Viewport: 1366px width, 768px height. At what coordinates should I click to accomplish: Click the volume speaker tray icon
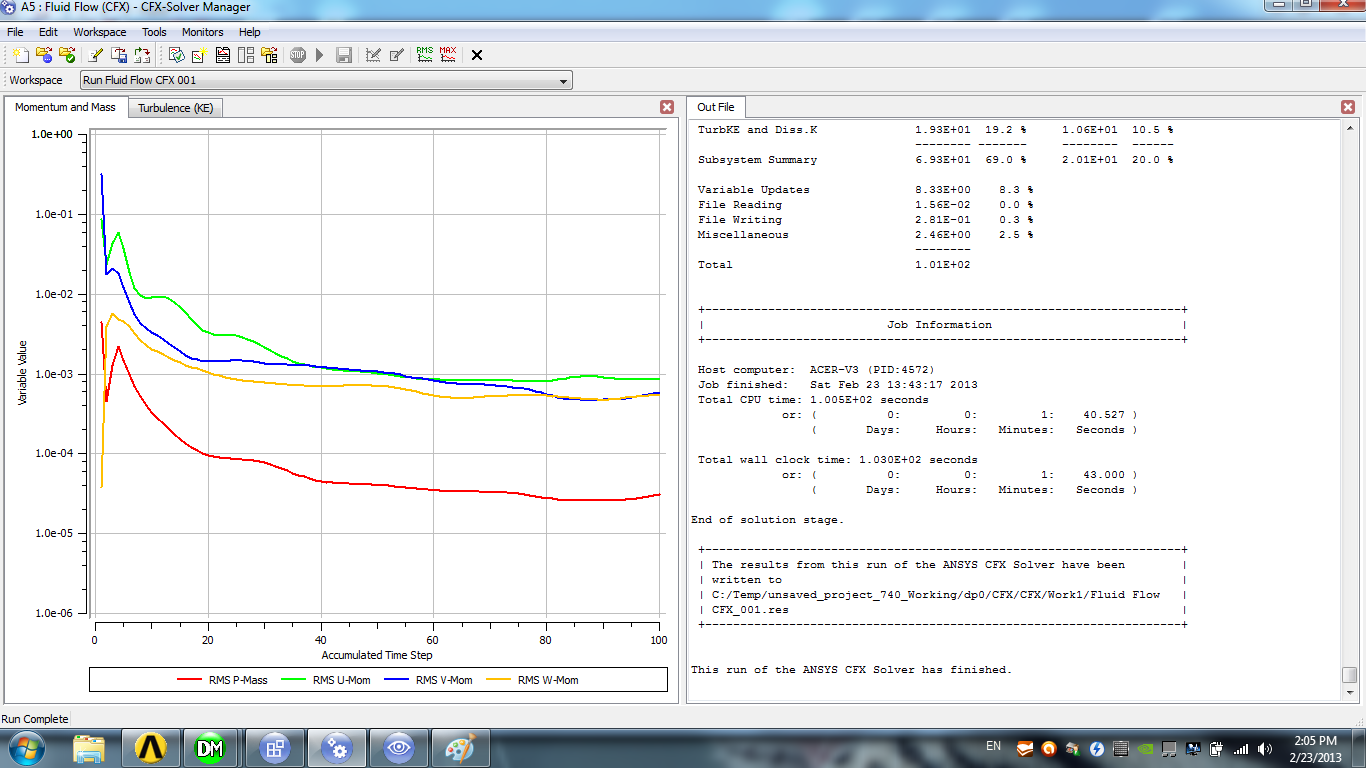[1265, 748]
